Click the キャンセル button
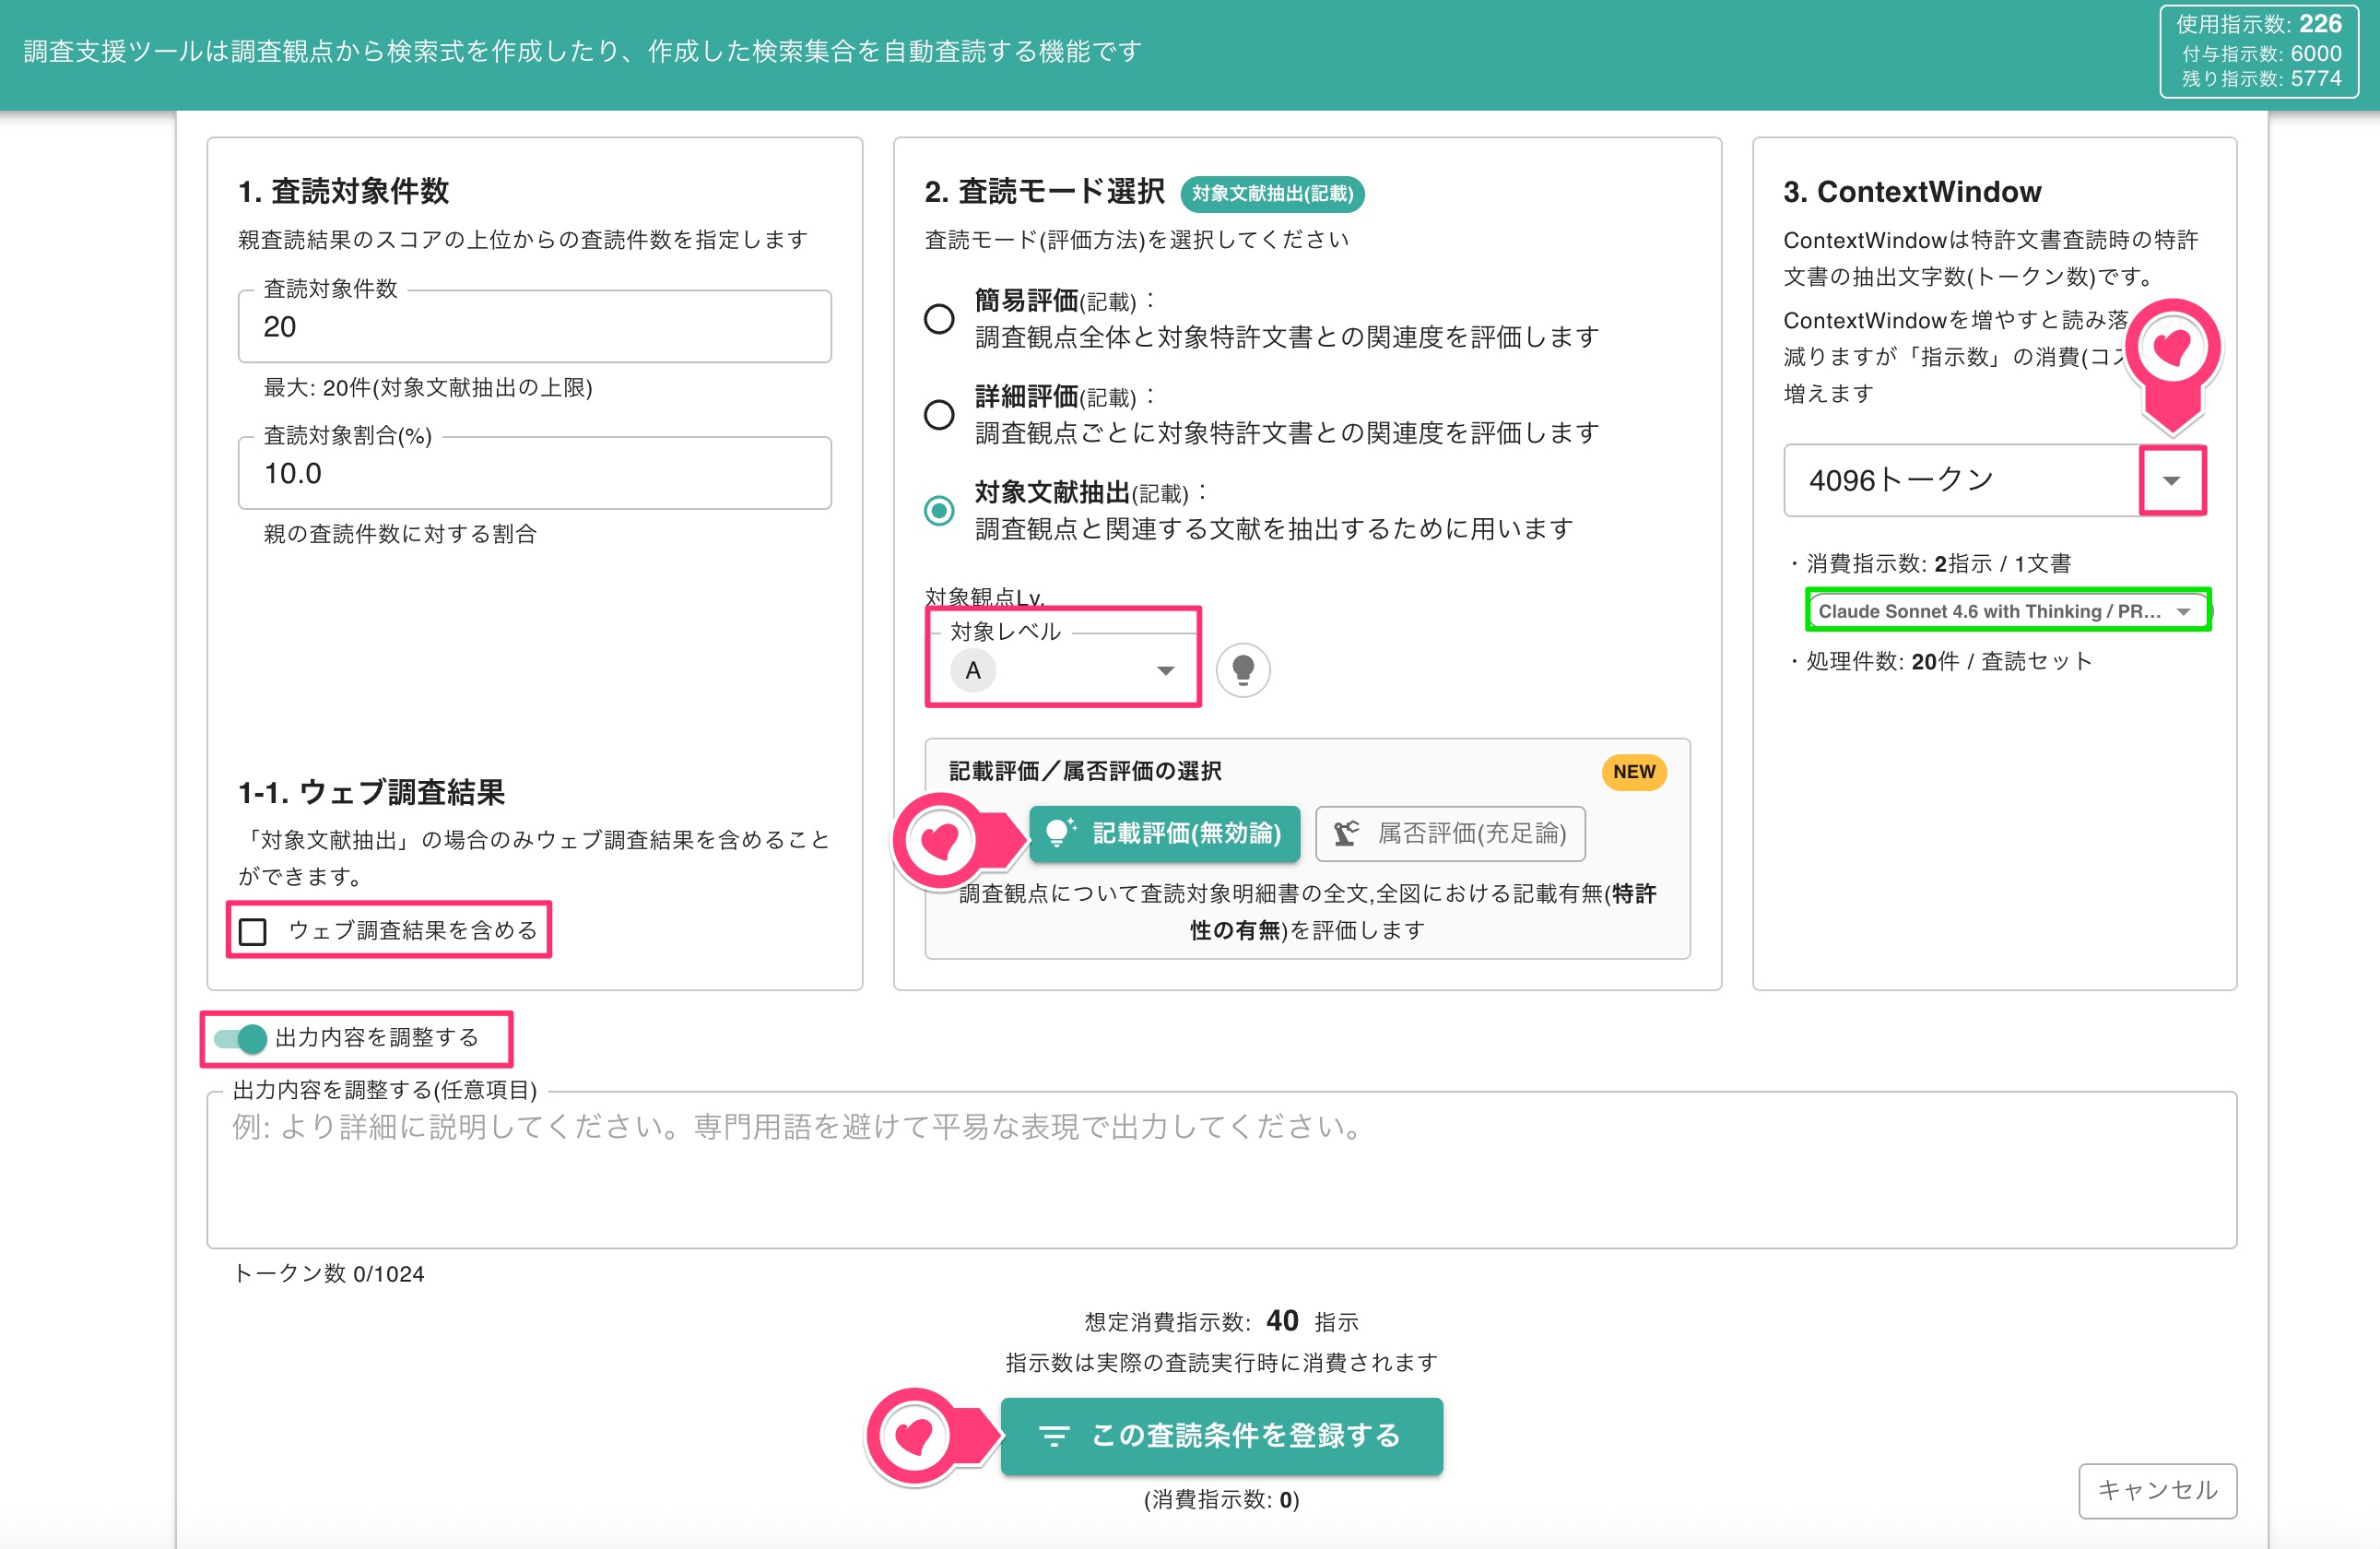The height and width of the screenshot is (1549, 2380). (x=2157, y=1491)
